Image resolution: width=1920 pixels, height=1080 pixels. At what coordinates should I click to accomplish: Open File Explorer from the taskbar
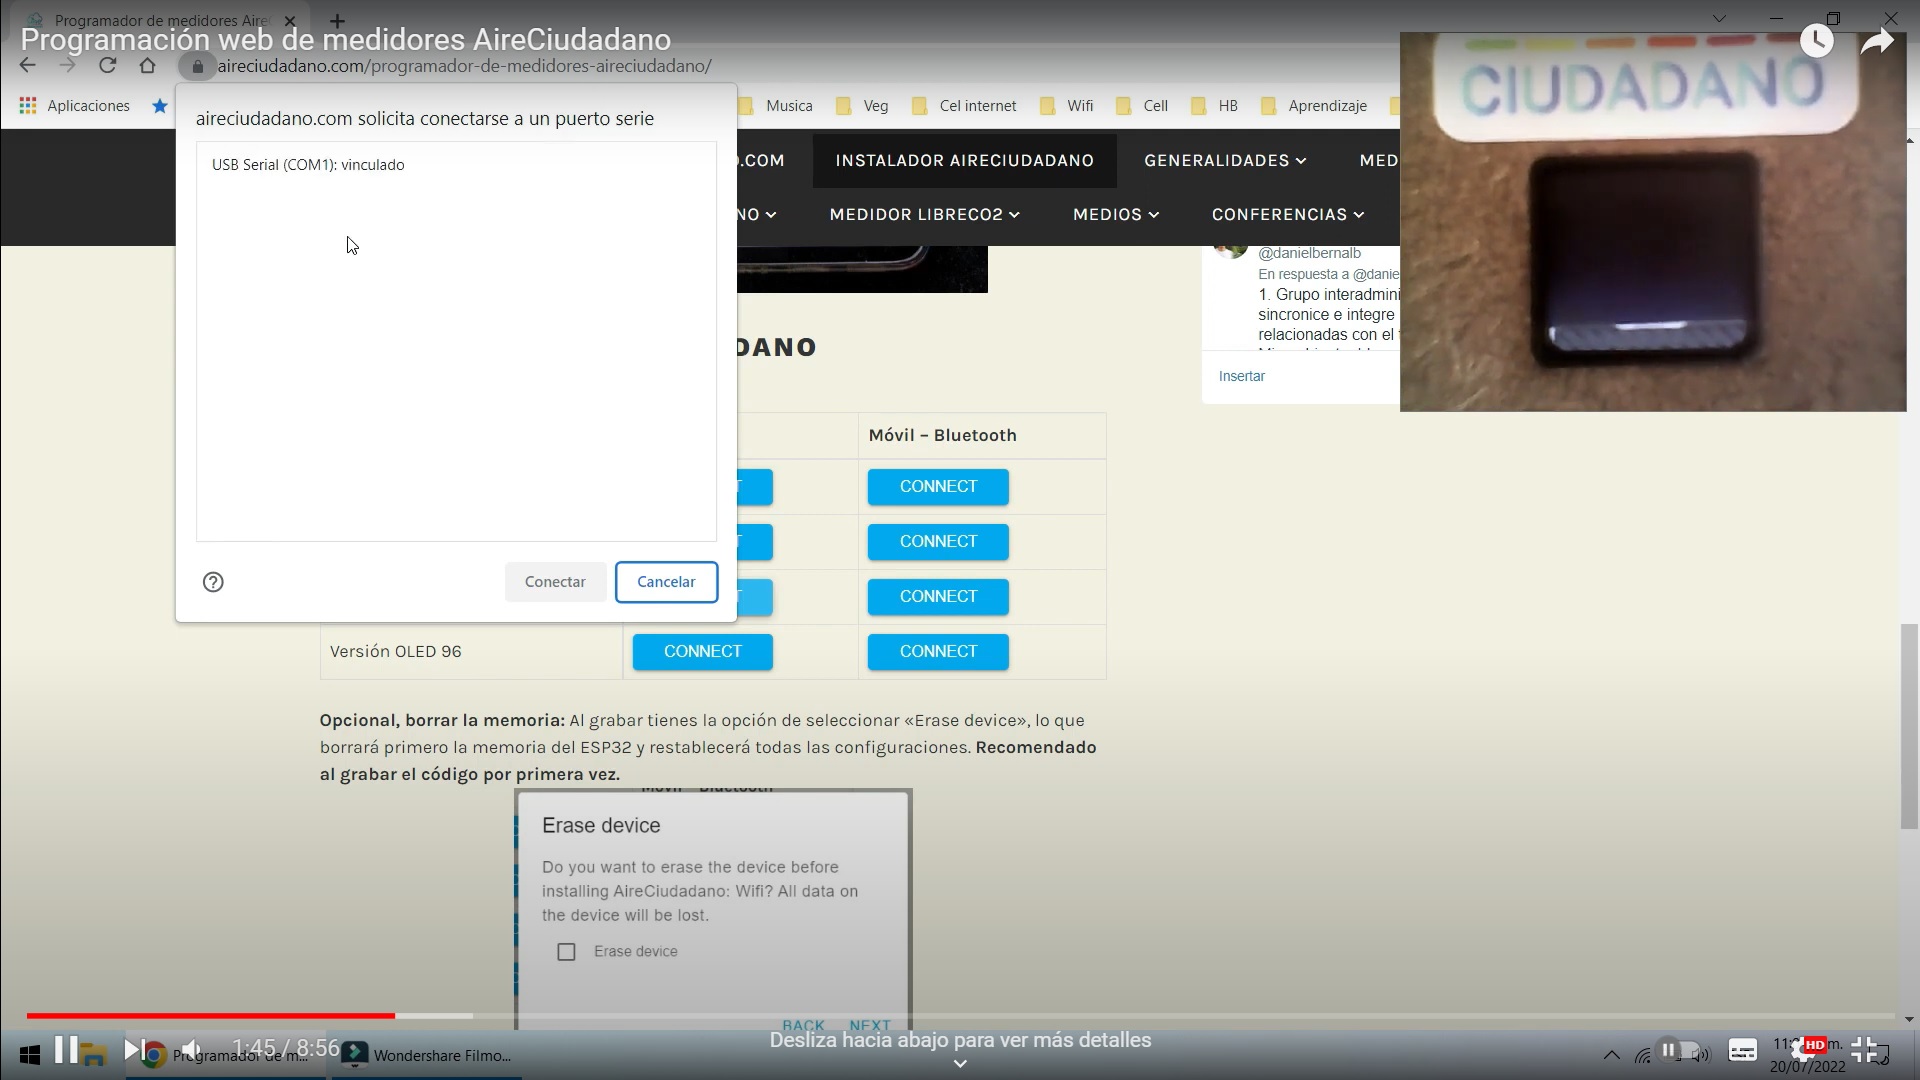93,1055
